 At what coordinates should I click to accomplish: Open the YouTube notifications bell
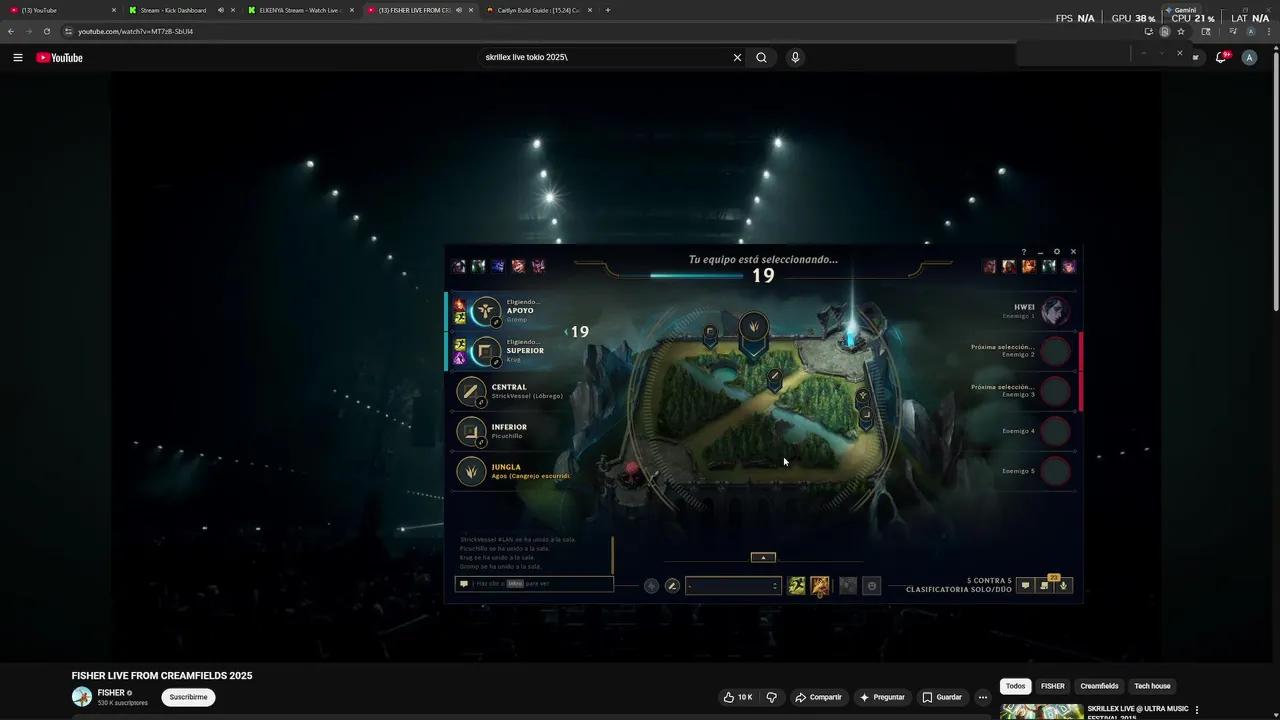(x=1221, y=57)
